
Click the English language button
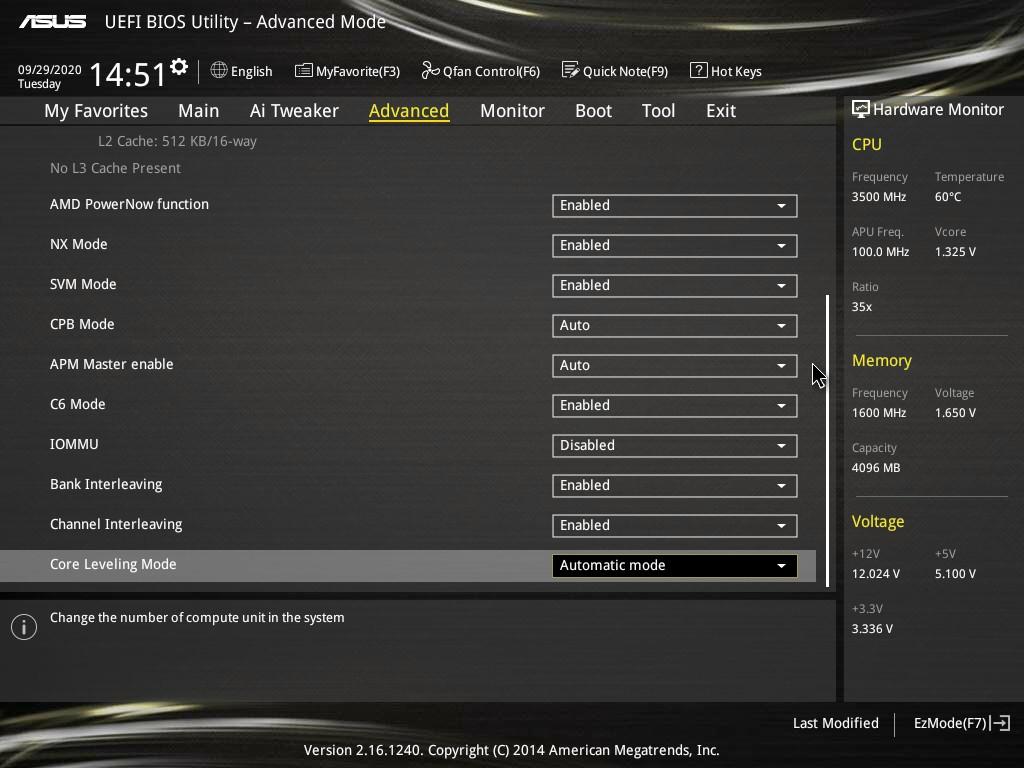pyautogui.click(x=242, y=71)
